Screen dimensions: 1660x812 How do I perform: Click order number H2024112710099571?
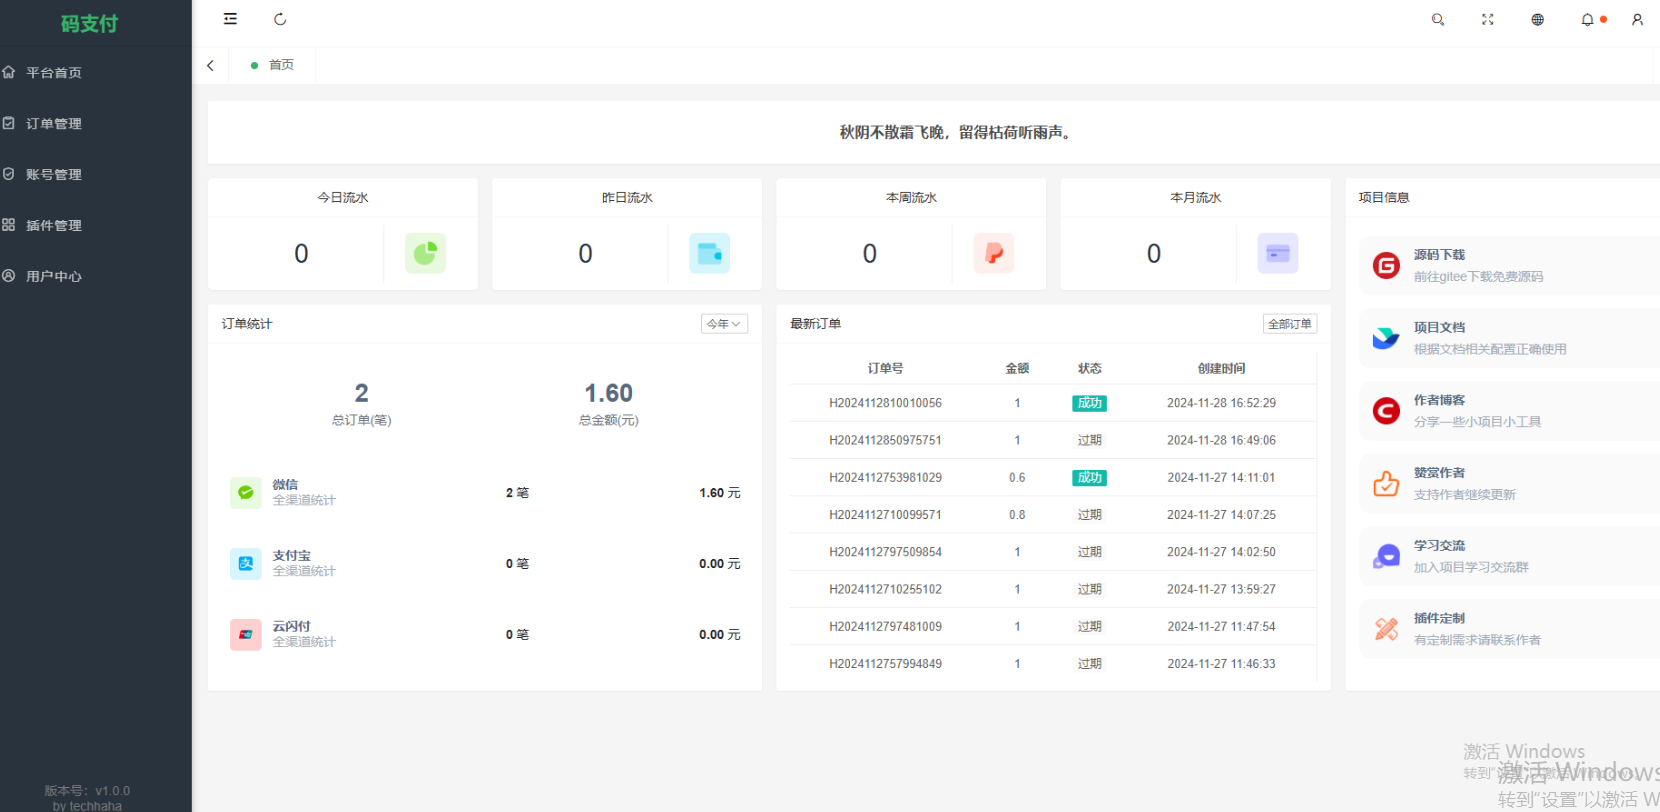click(x=885, y=515)
